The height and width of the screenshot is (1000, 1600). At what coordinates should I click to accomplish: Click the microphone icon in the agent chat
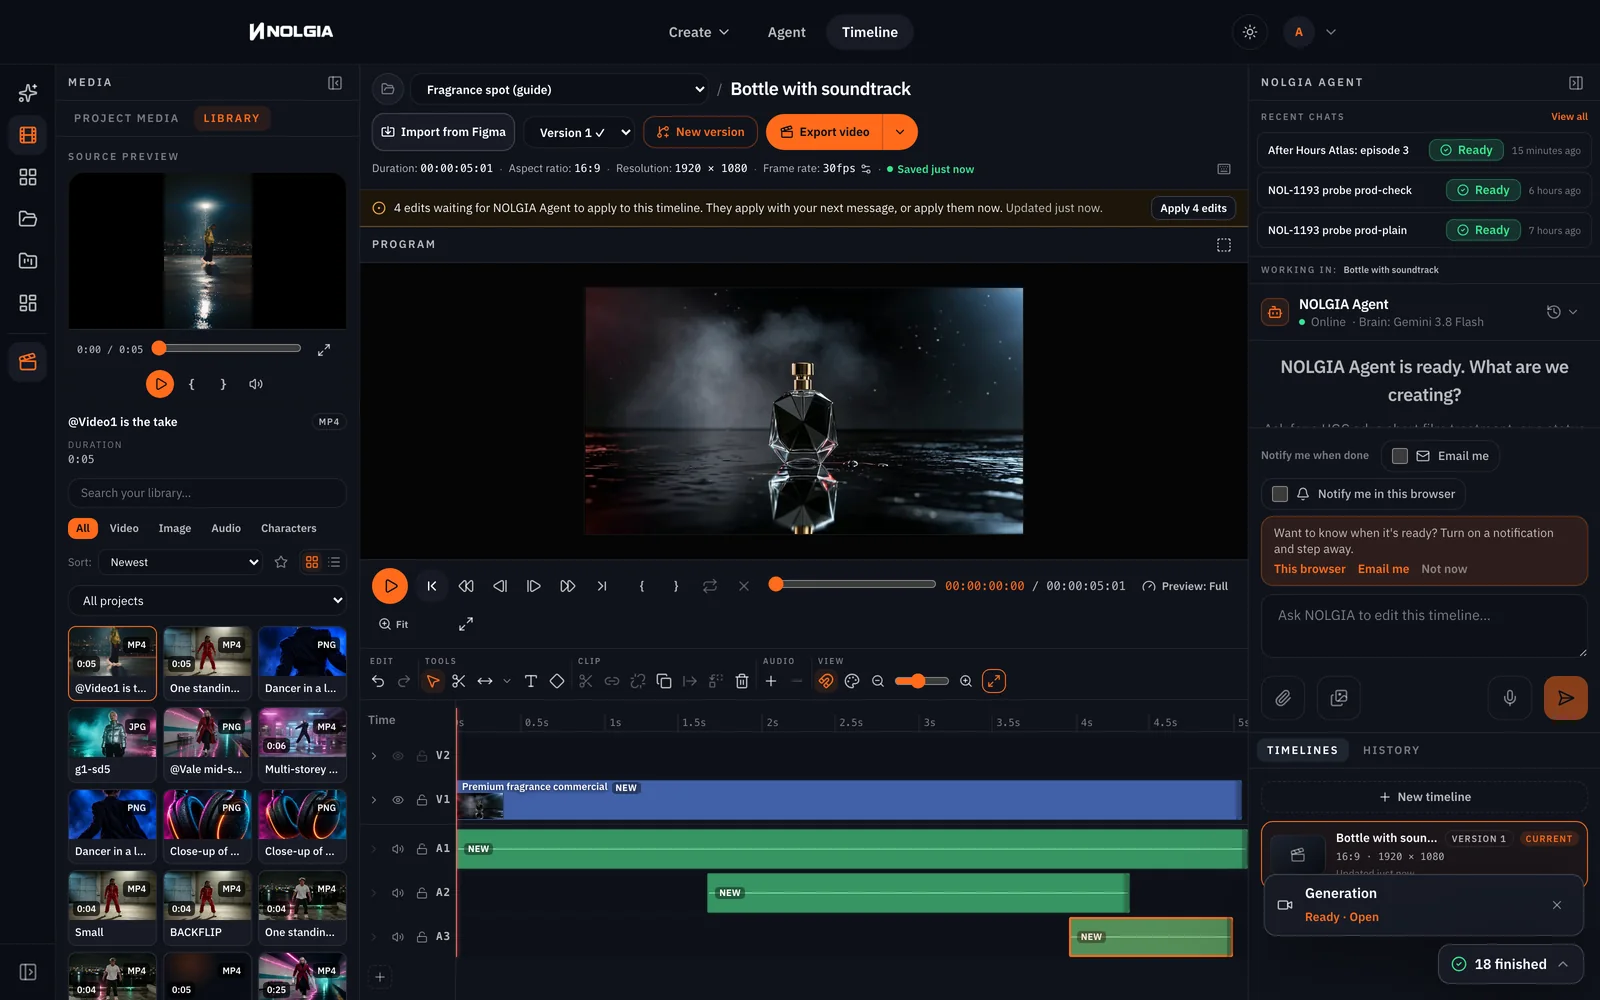point(1510,698)
